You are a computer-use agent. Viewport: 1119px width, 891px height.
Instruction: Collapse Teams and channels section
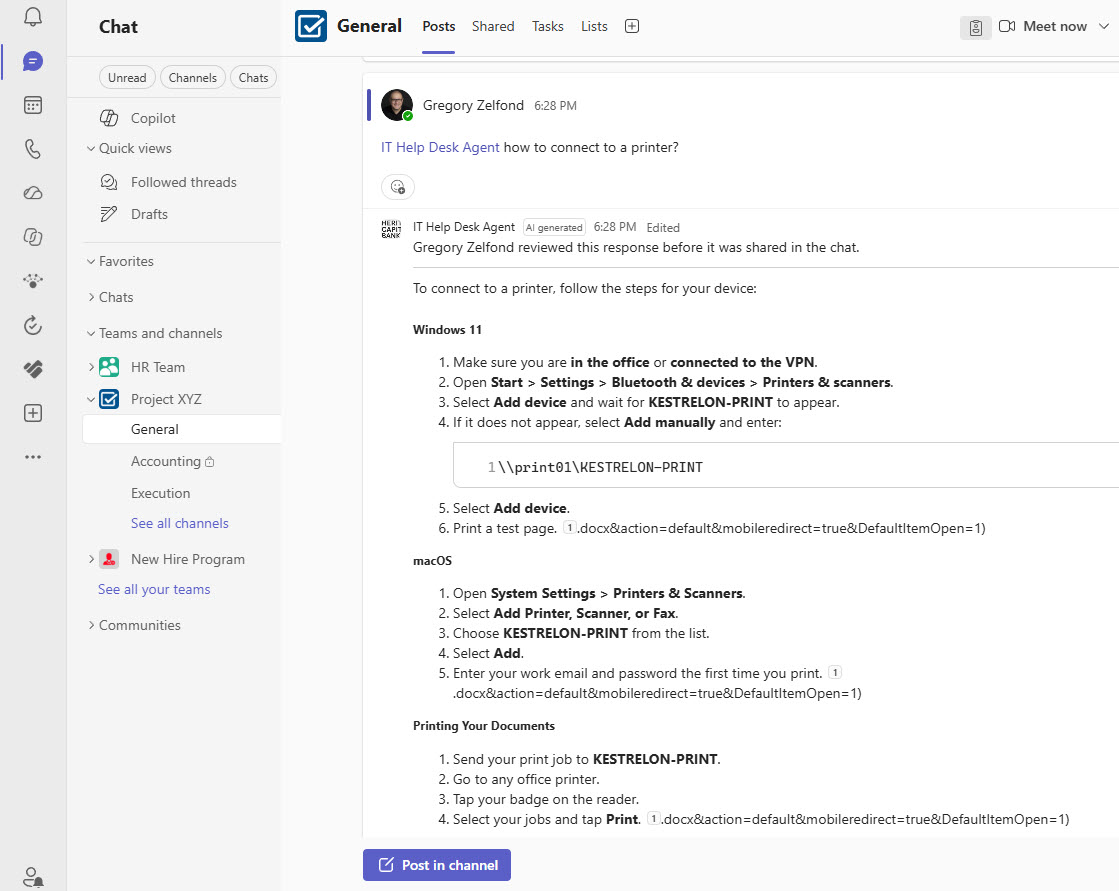[91, 333]
